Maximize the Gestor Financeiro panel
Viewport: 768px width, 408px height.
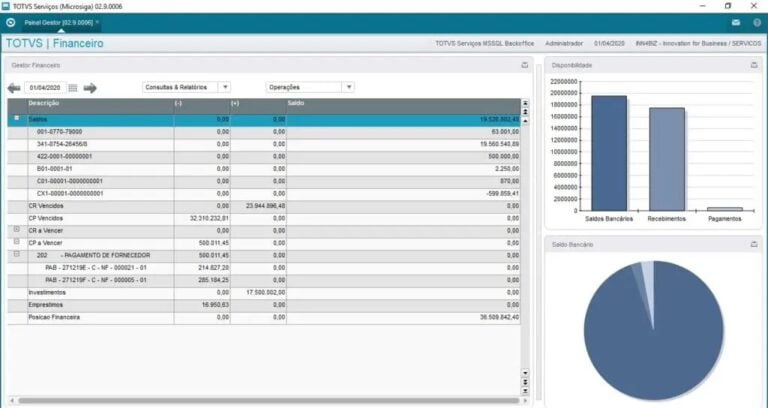pyautogui.click(x=525, y=64)
